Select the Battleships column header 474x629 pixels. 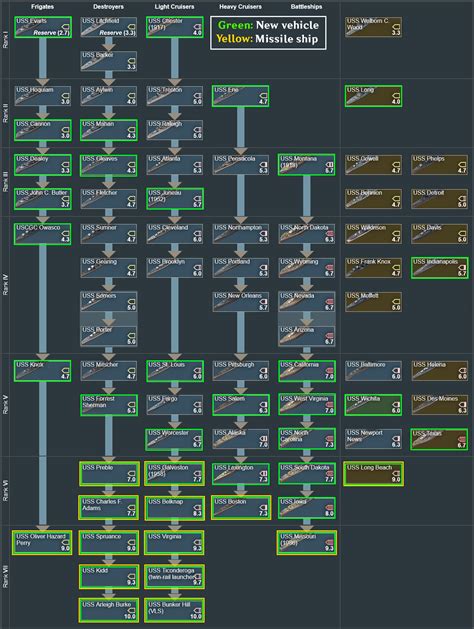[x=306, y=6]
